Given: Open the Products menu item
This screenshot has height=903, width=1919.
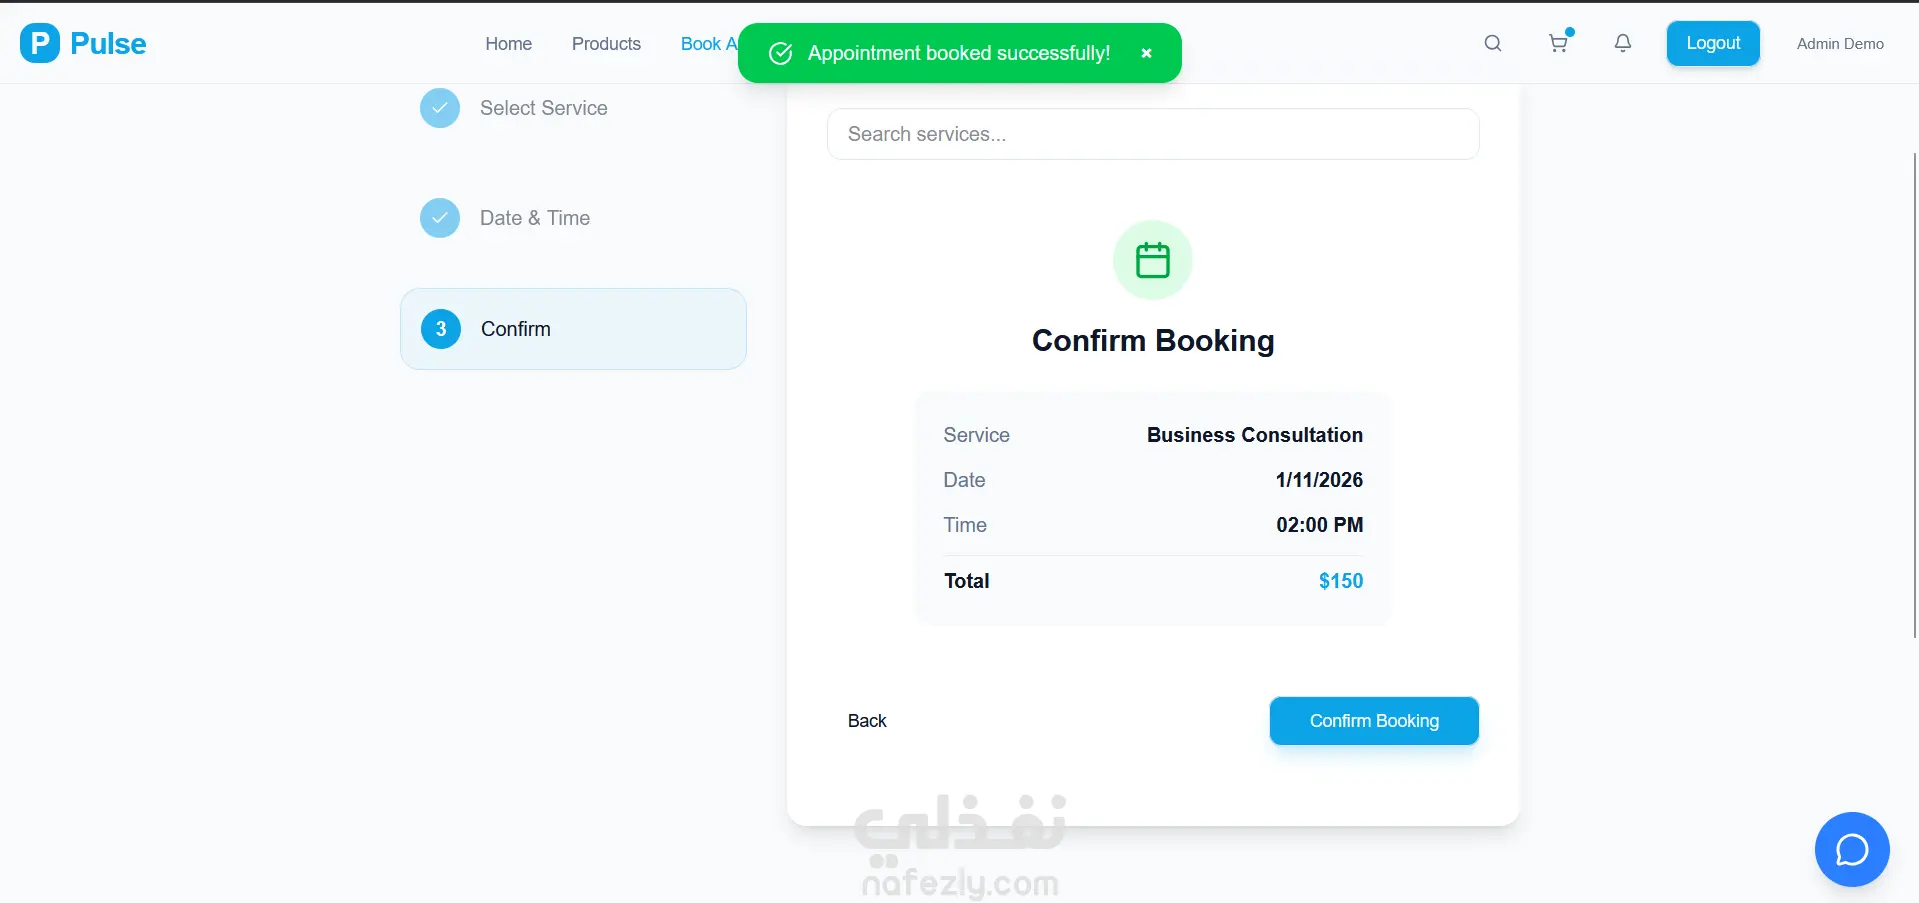Looking at the screenshot, I should [606, 44].
